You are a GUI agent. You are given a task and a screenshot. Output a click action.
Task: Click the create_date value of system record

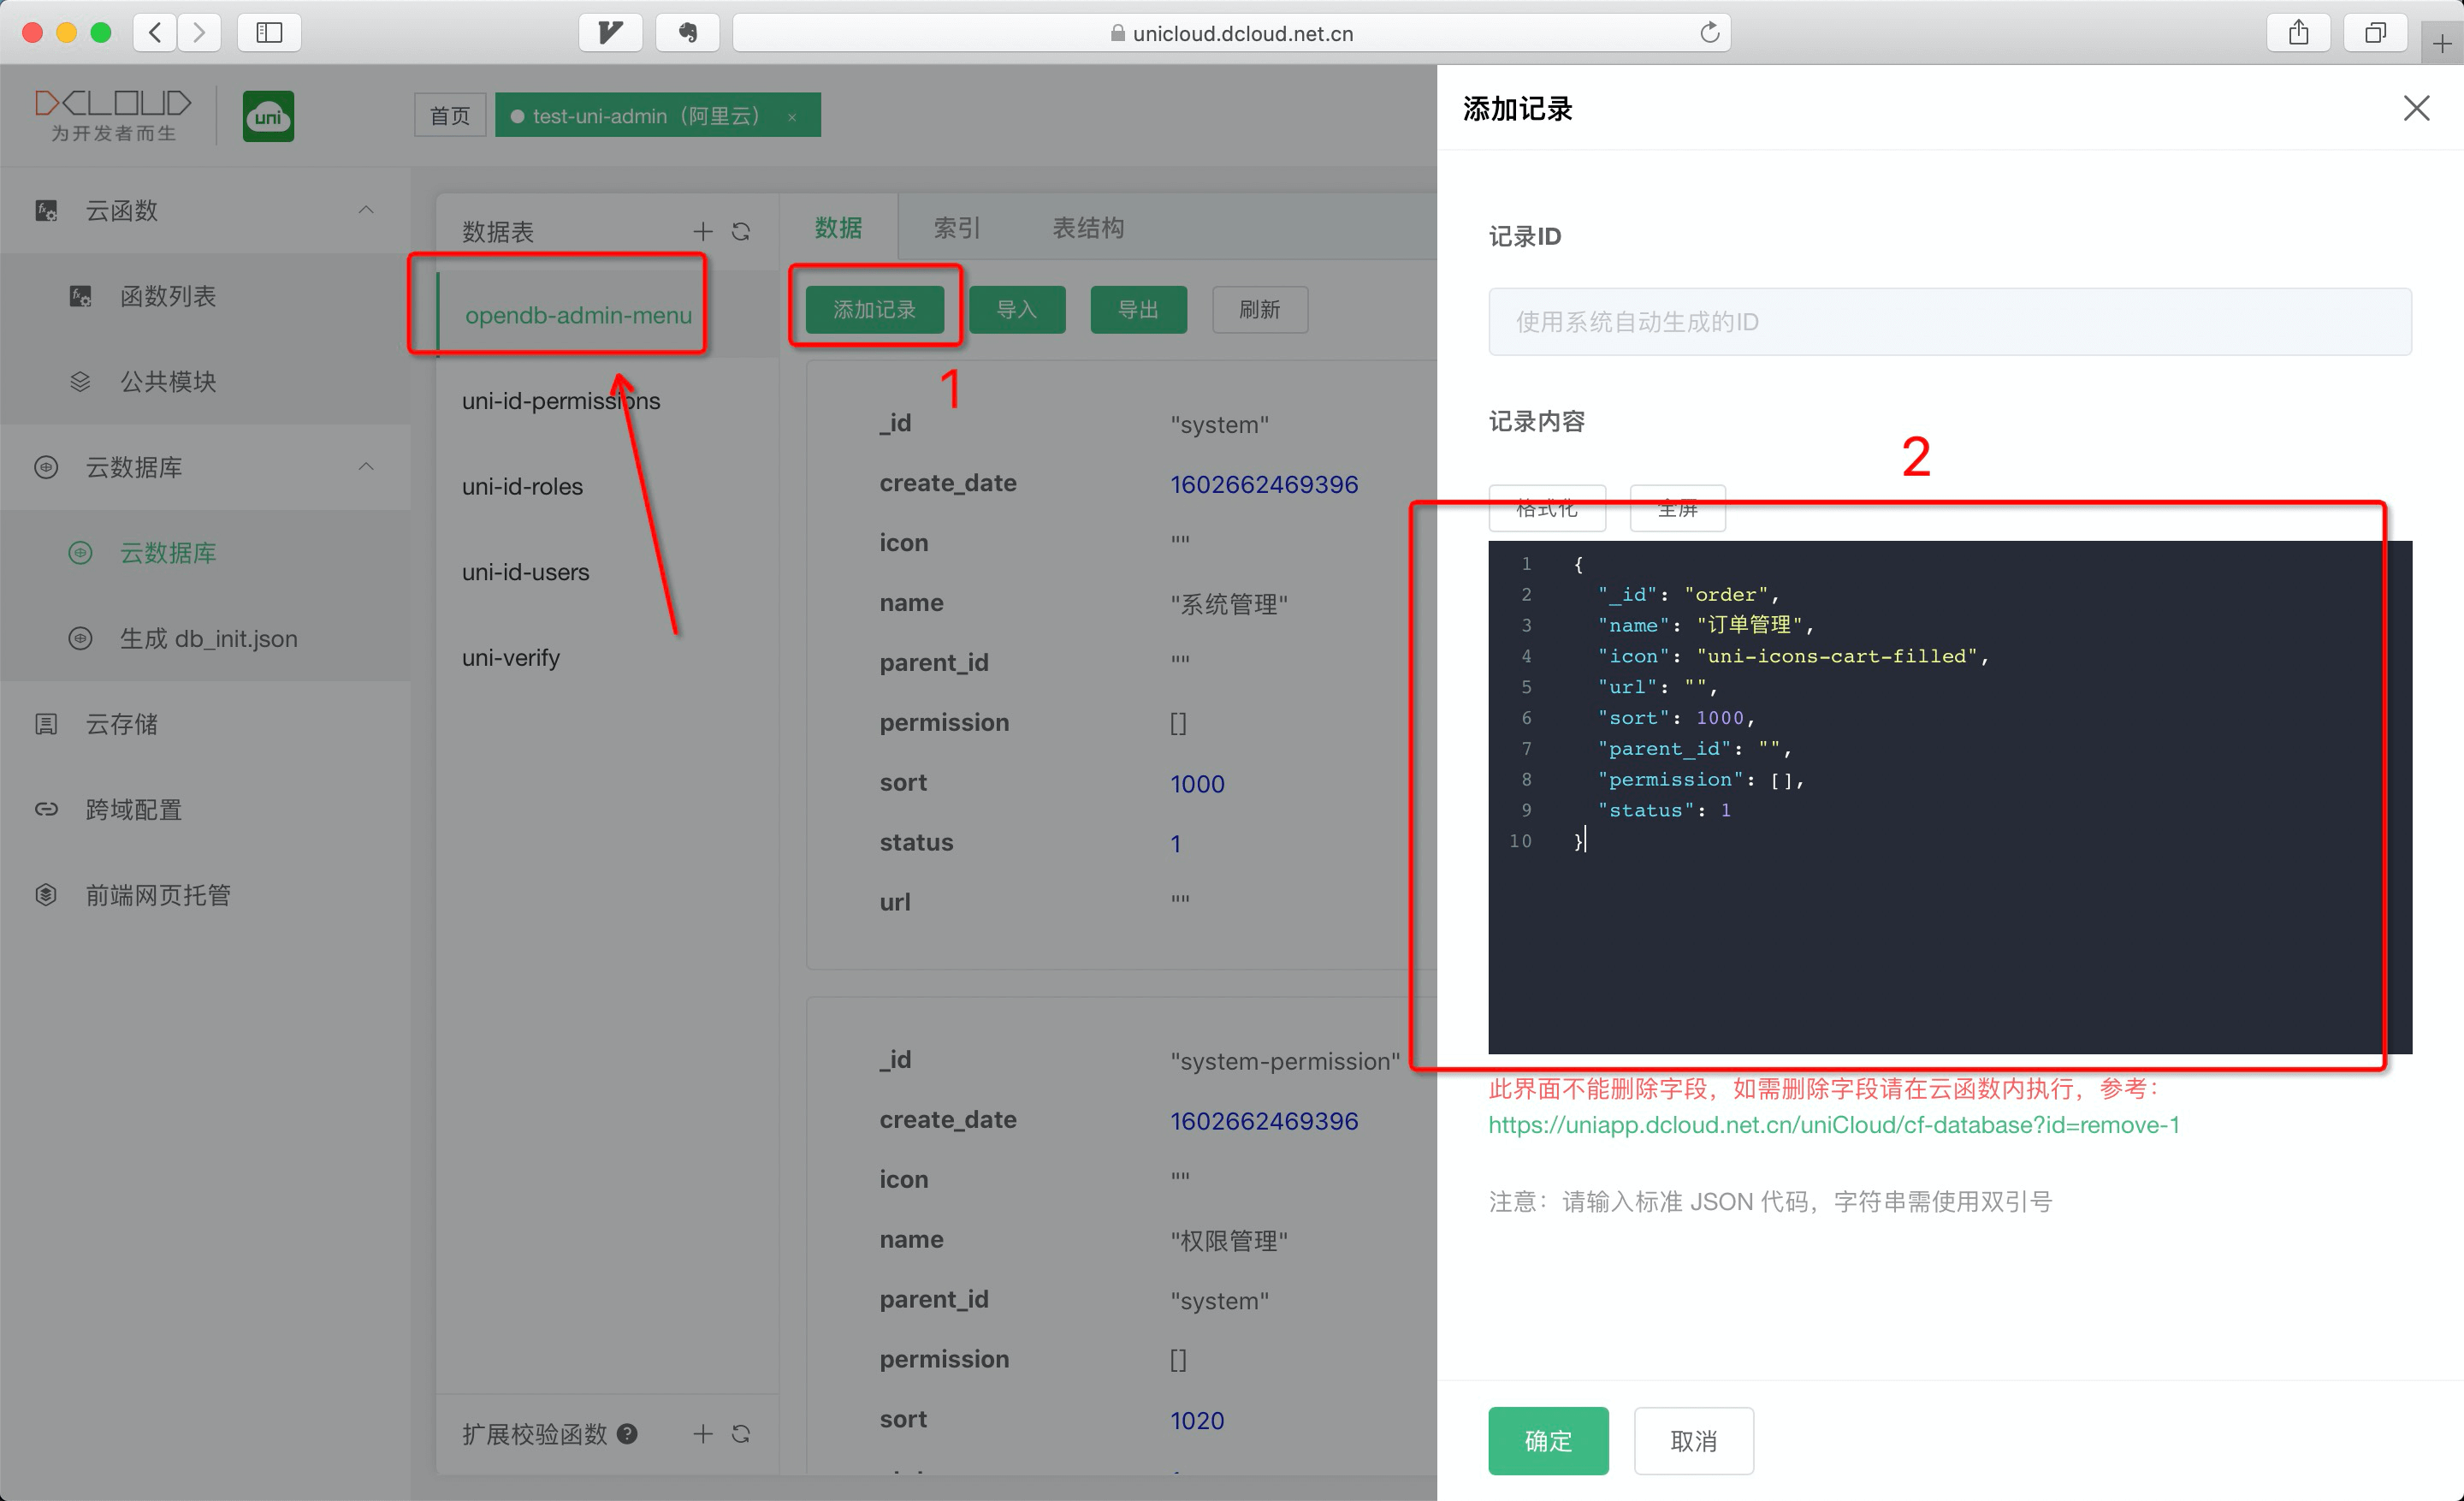tap(1264, 484)
